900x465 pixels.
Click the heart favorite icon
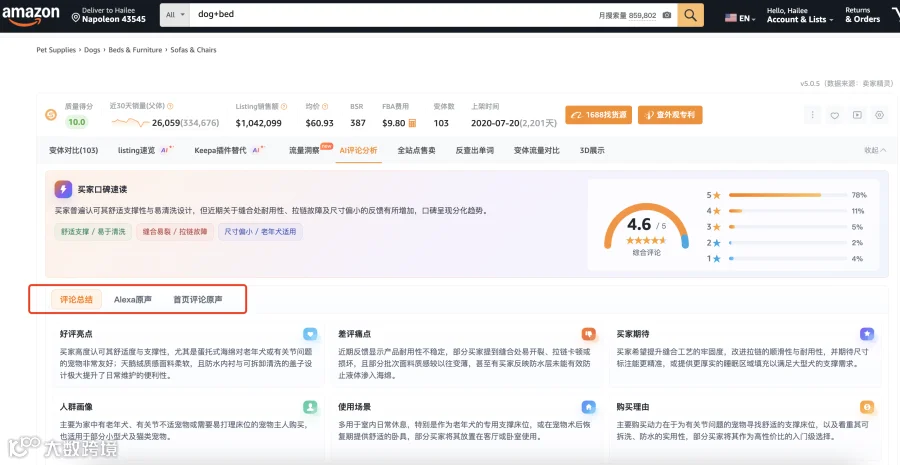tap(835, 115)
